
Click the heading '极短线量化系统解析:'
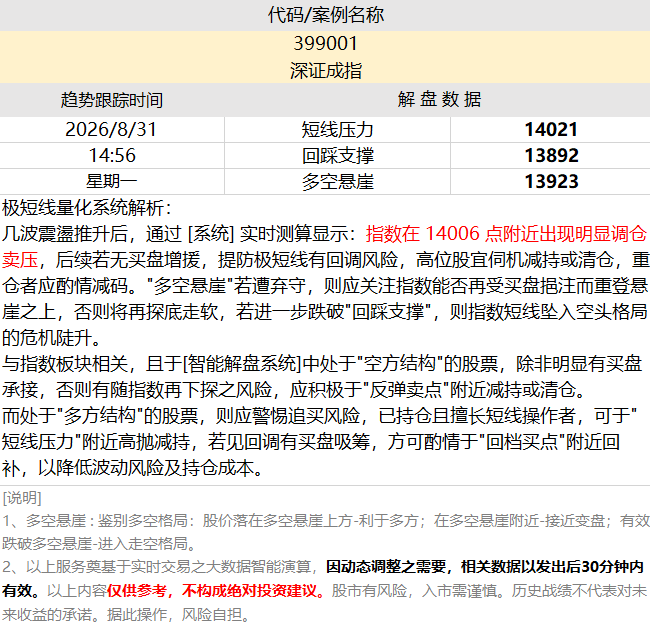point(87,208)
